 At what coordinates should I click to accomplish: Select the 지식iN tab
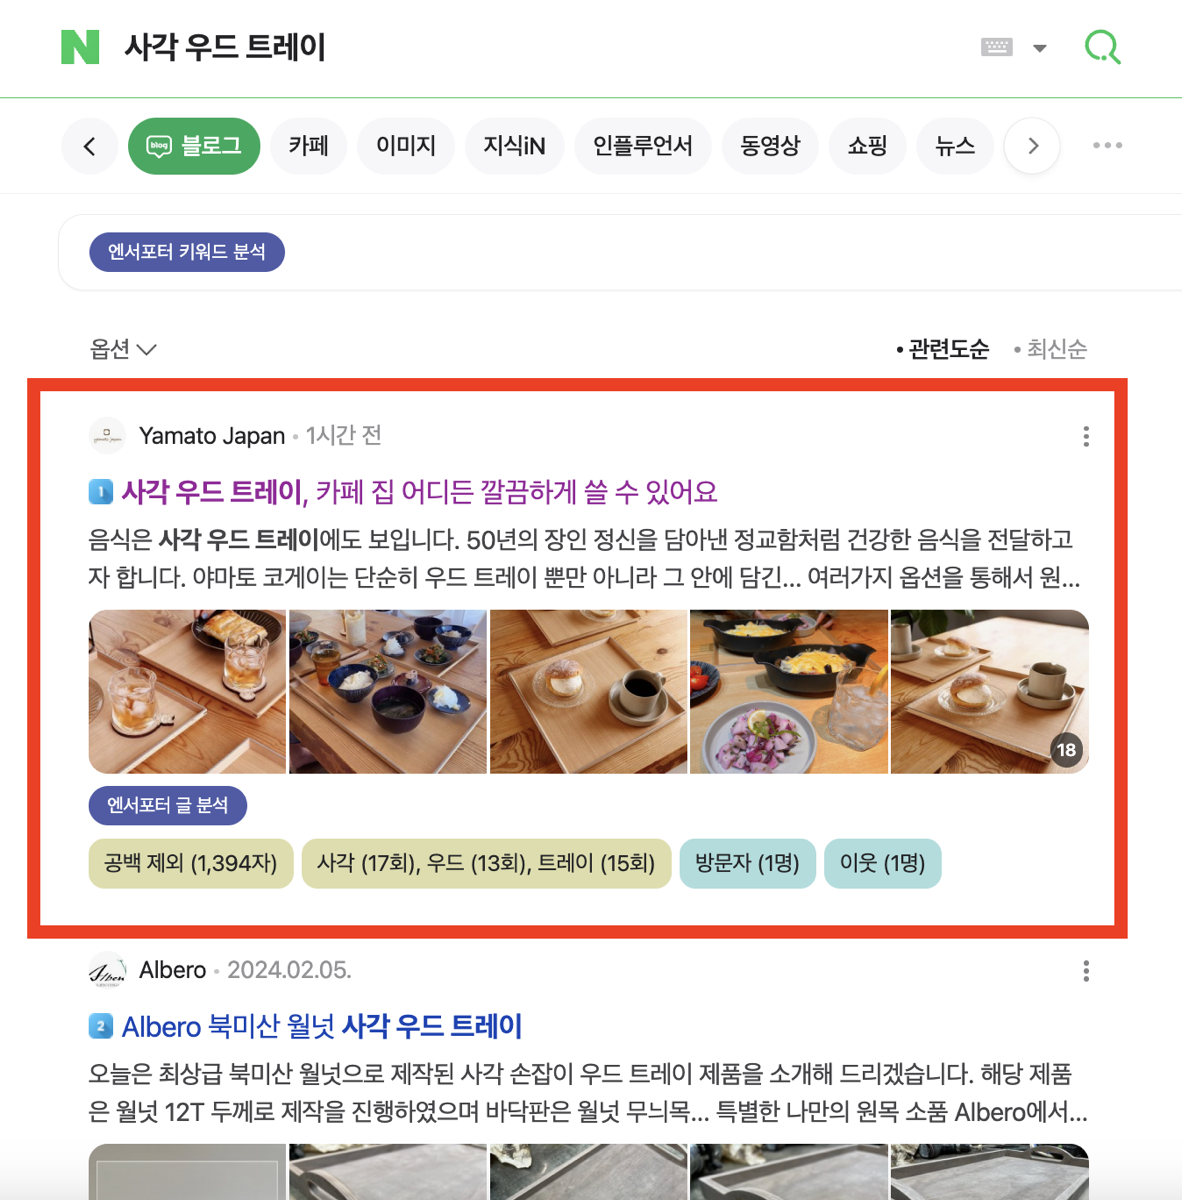(514, 146)
